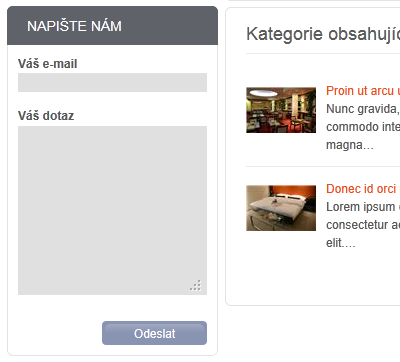Focus the Váš e-mail input field

click(x=112, y=82)
